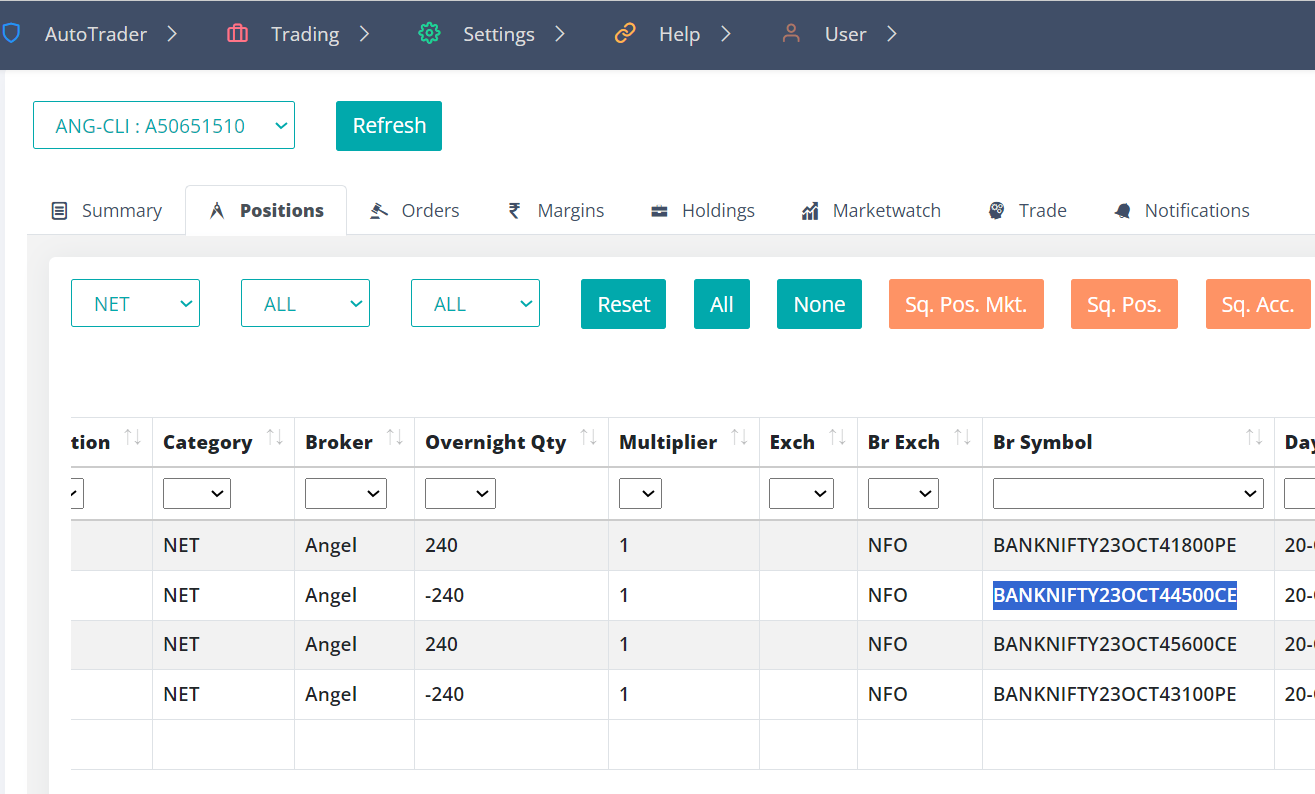Open the Br Symbol filter dropdown

[x=1128, y=493]
